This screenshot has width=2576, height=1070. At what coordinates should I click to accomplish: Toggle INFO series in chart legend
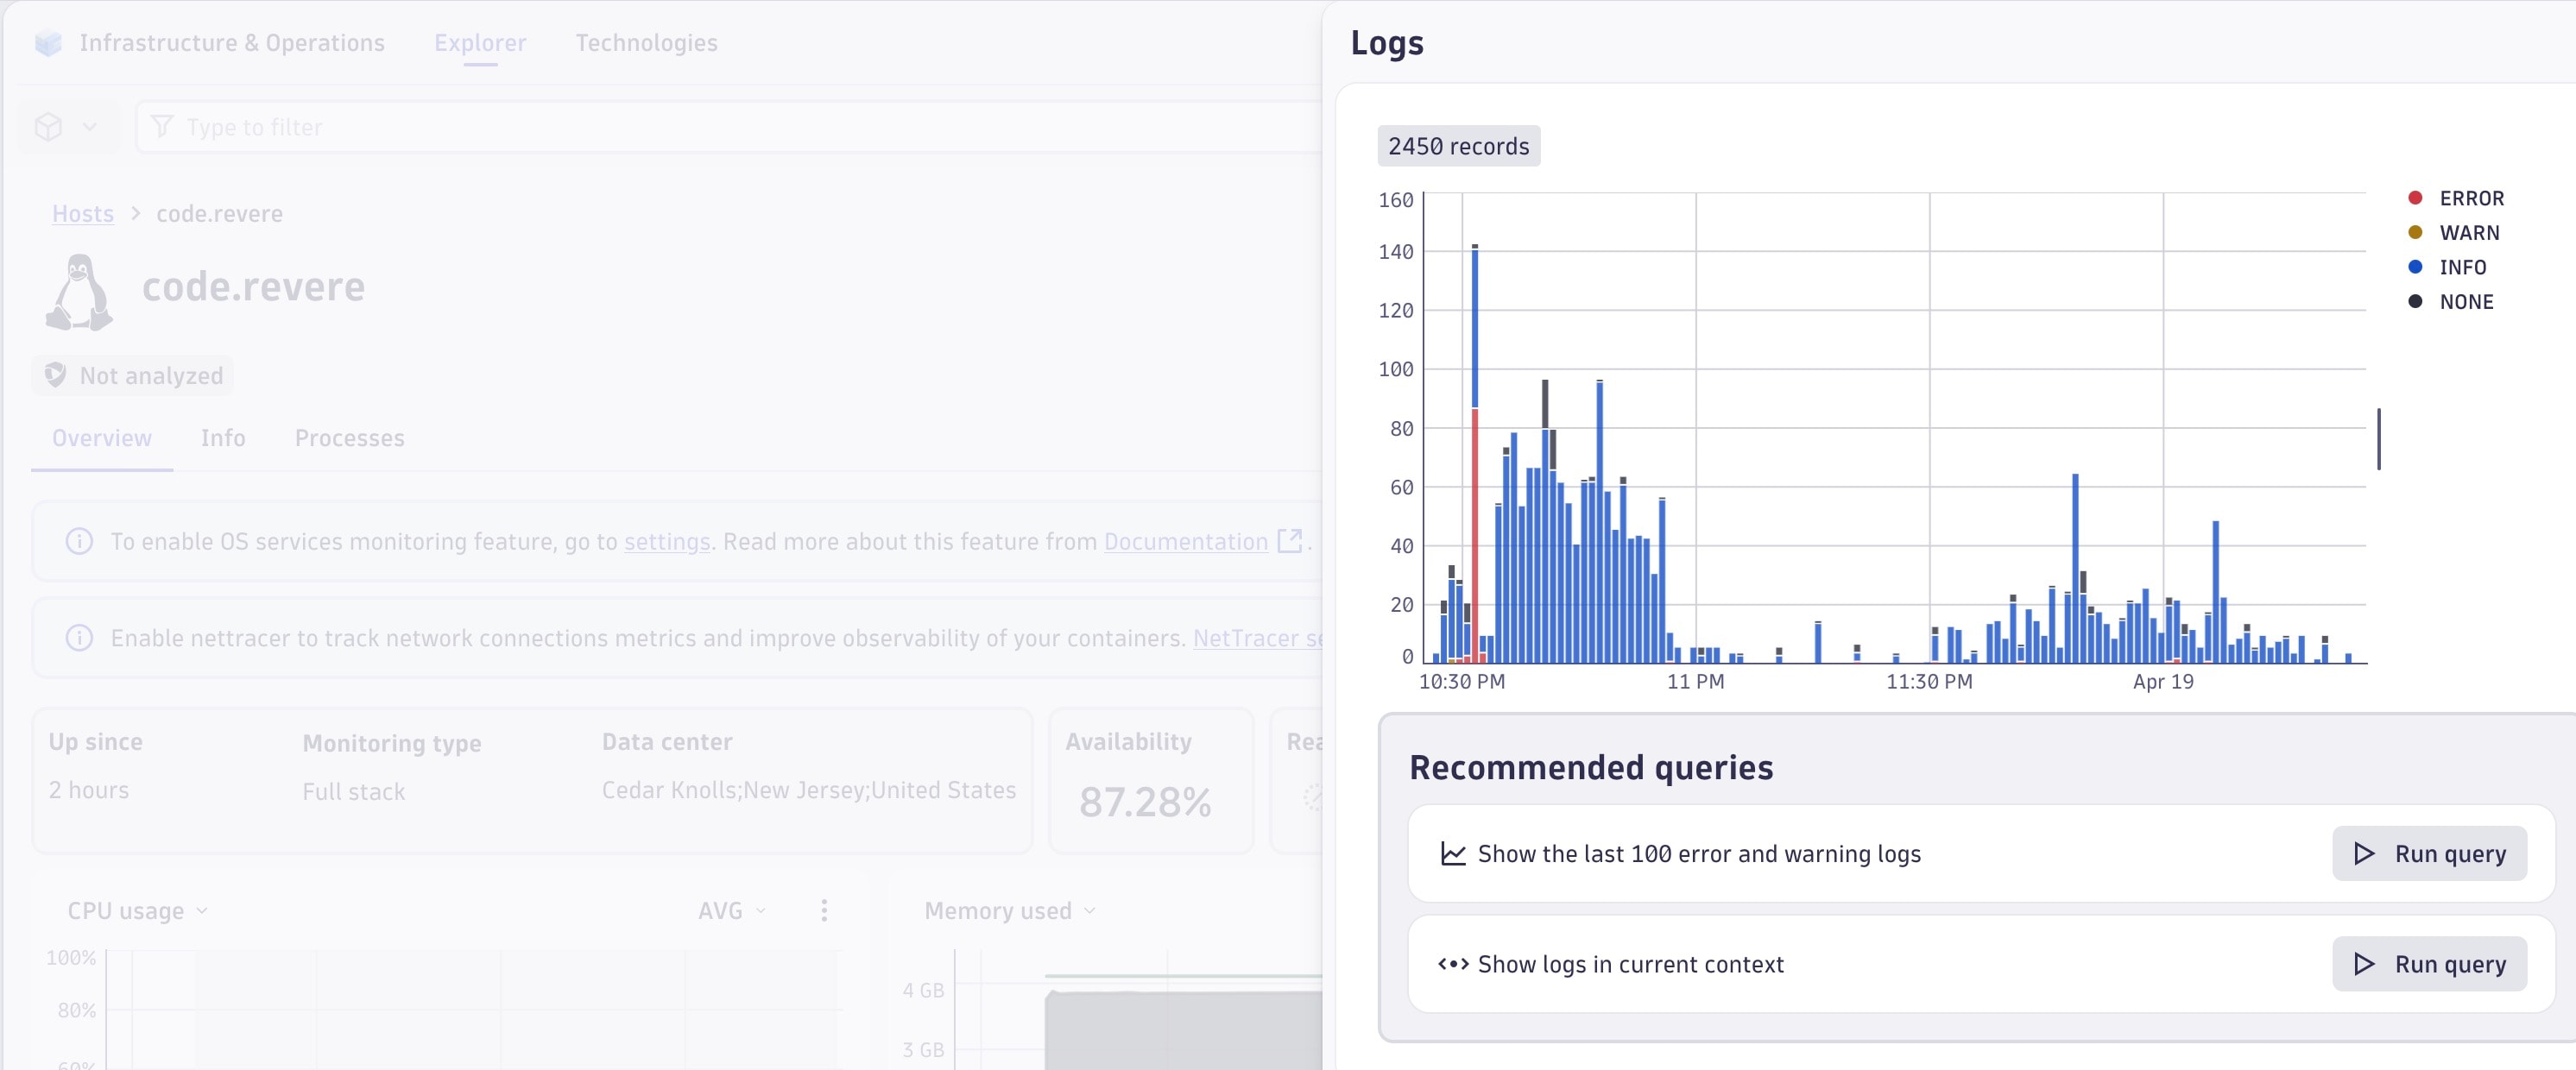point(2462,267)
